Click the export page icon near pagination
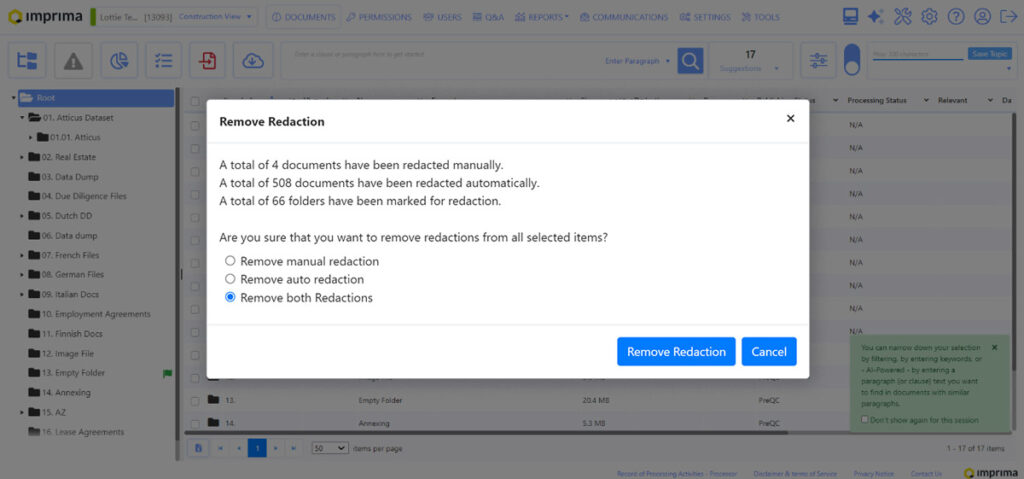Viewport: 1024px width, 479px height. point(197,448)
